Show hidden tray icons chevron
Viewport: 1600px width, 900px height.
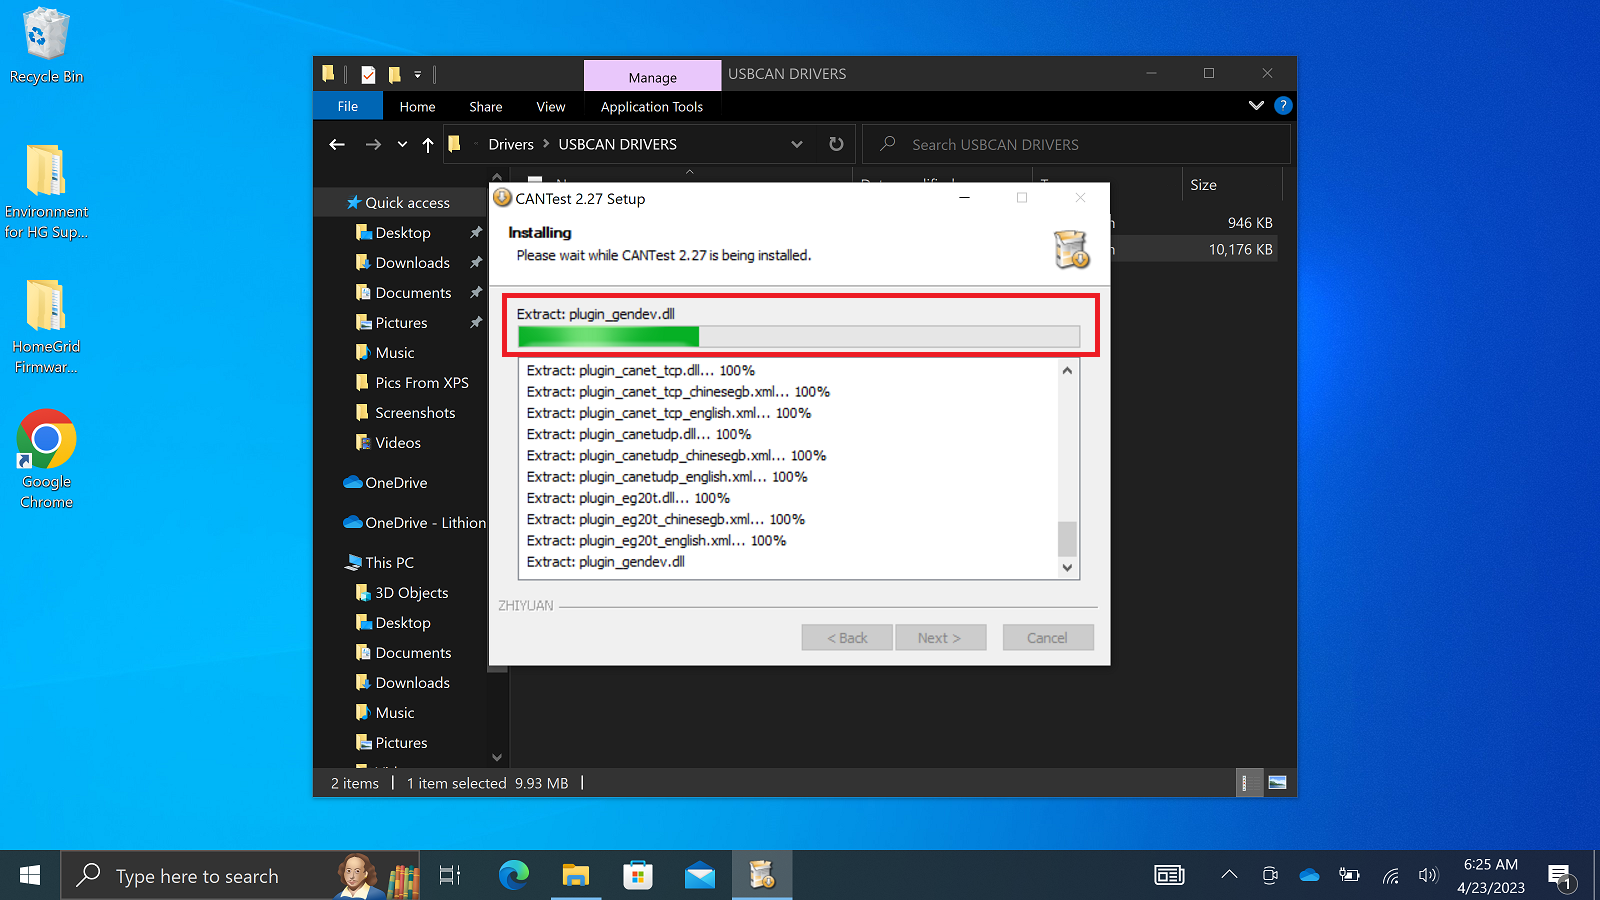point(1229,875)
